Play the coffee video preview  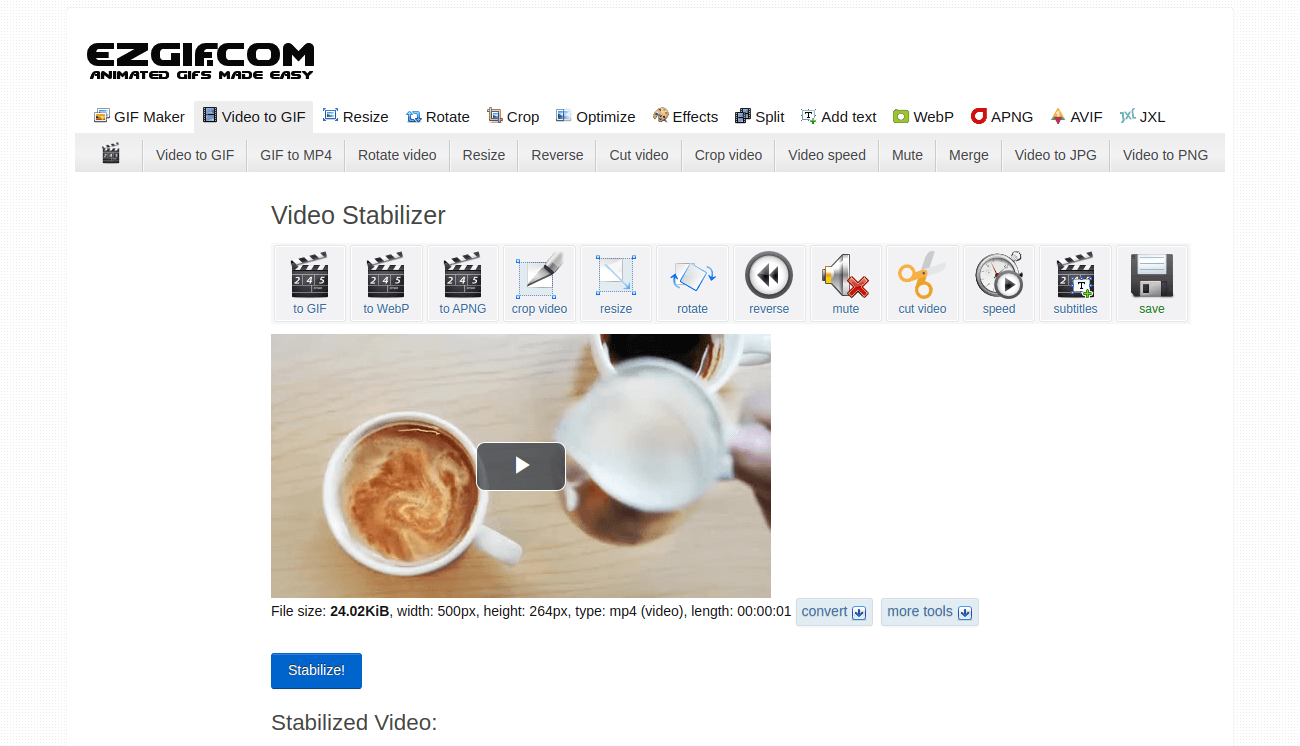[x=521, y=466]
